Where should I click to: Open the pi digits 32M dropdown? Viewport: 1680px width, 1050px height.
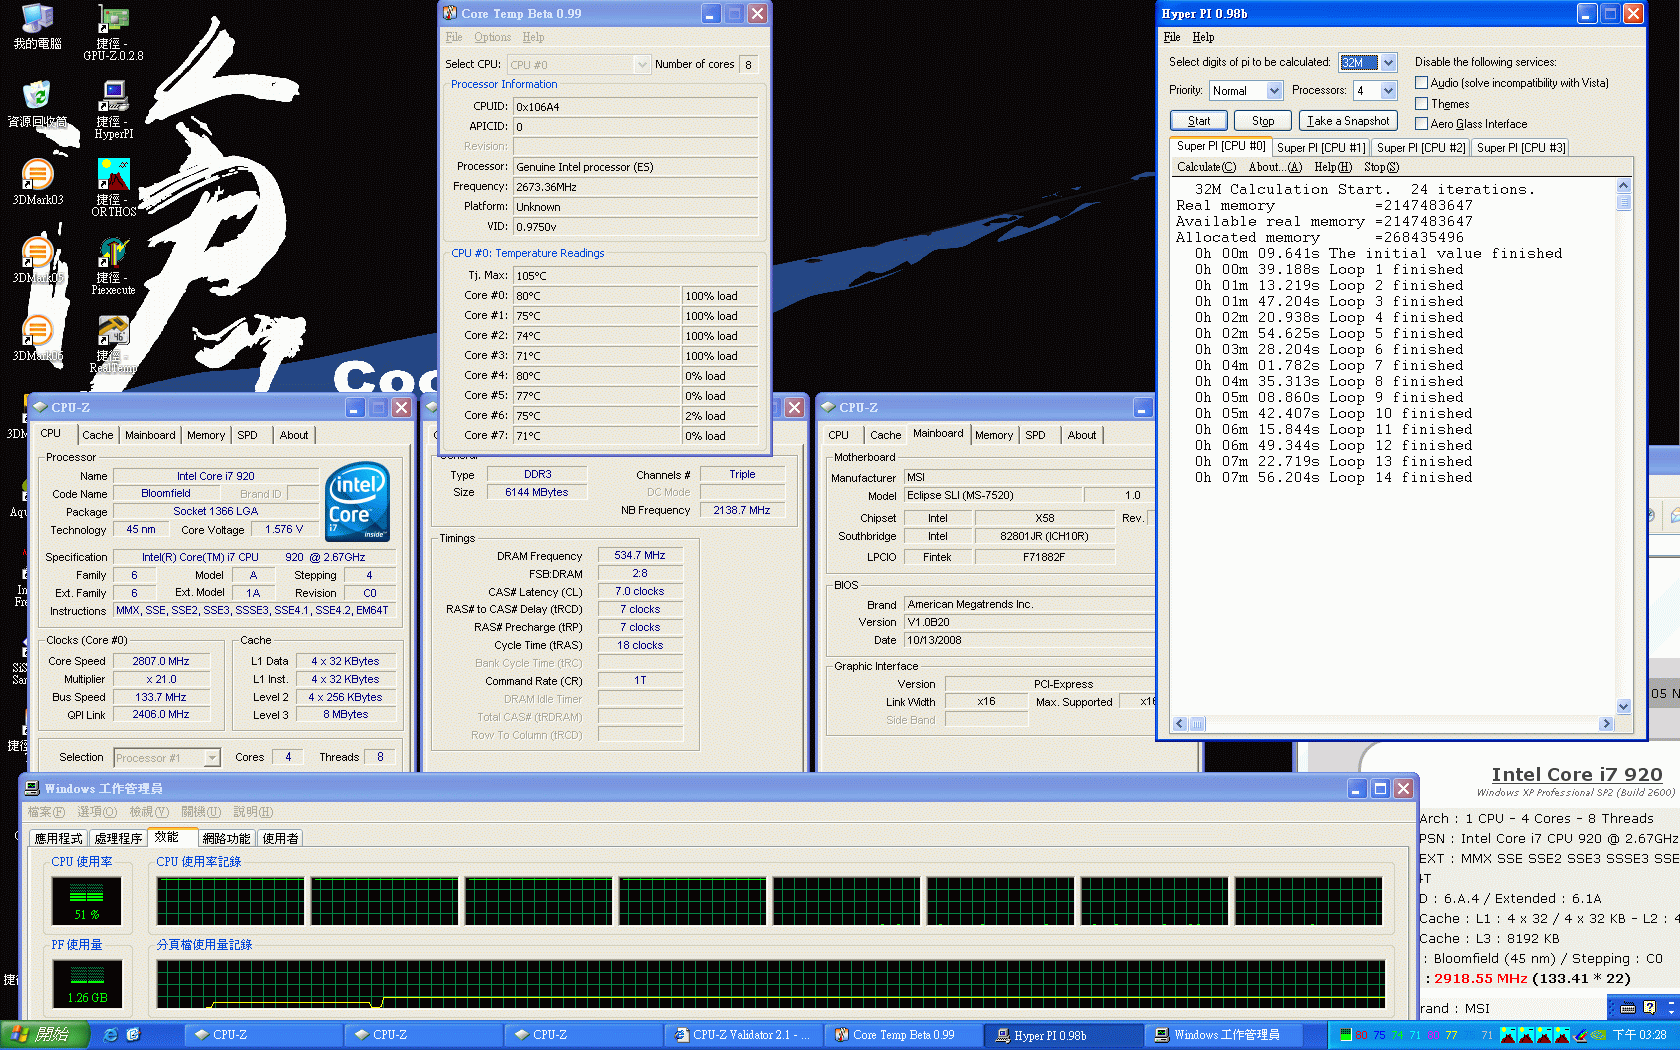pos(1389,62)
